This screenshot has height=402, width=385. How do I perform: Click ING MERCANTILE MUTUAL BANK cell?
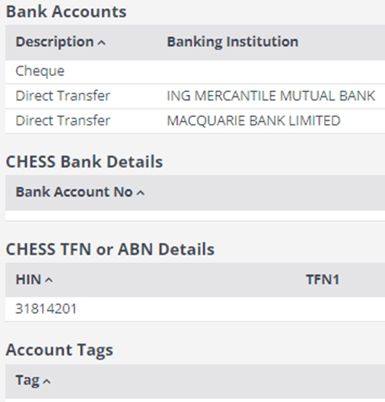point(271,96)
